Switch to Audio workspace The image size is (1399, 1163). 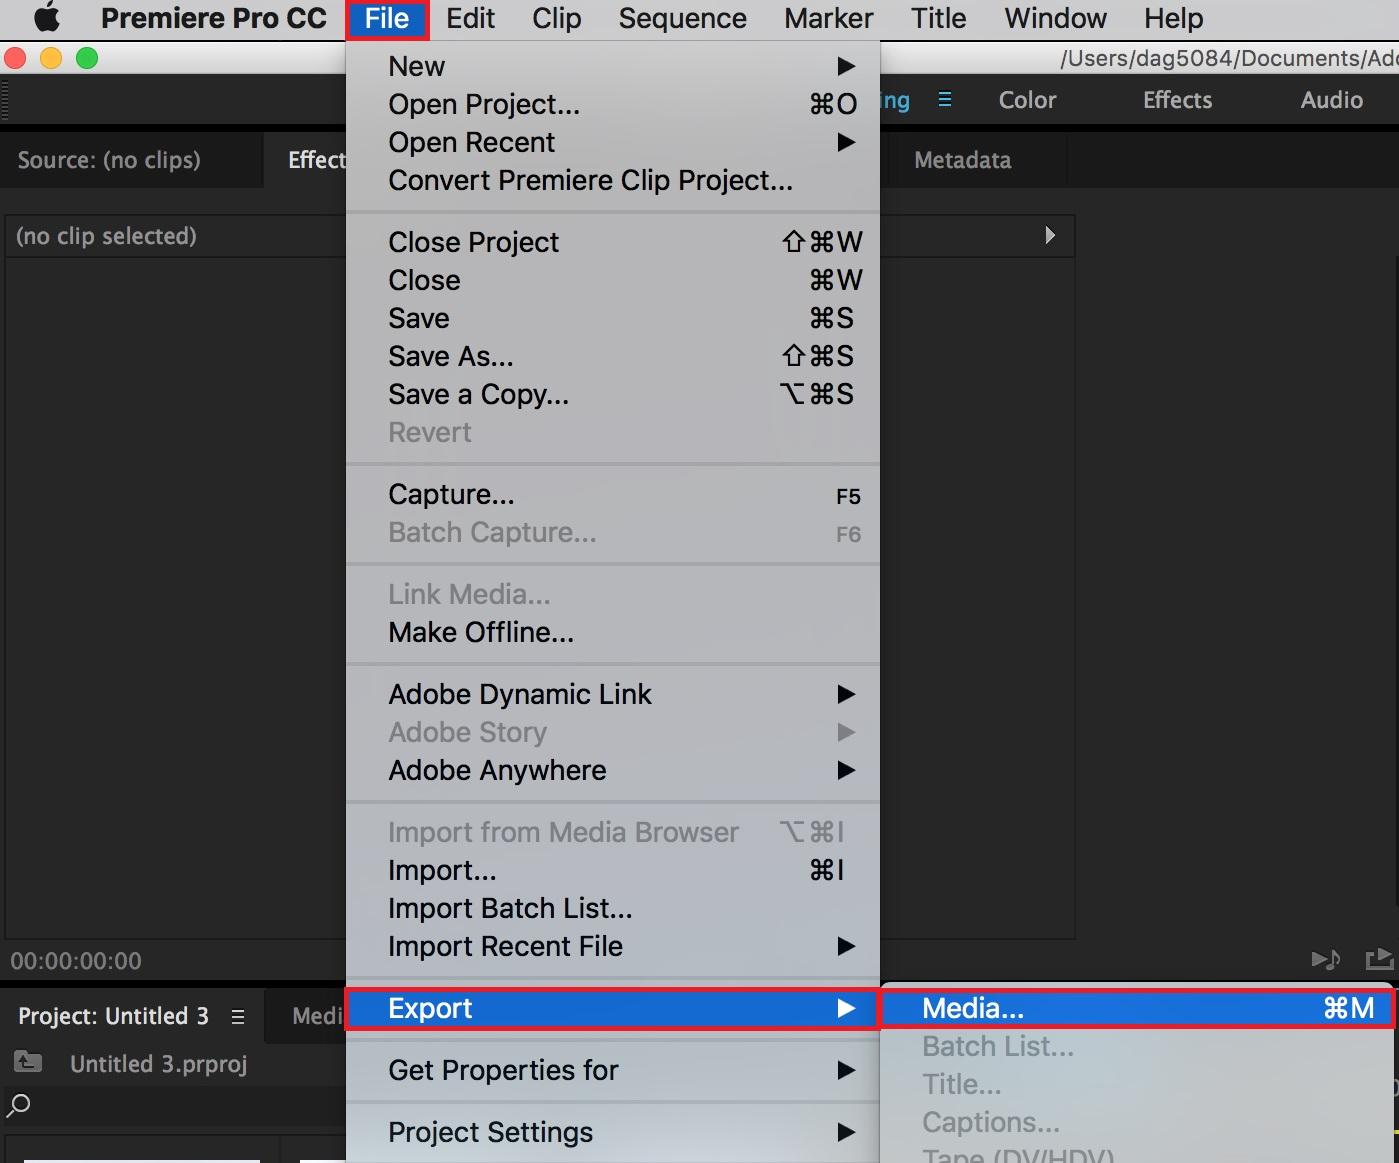(1331, 100)
